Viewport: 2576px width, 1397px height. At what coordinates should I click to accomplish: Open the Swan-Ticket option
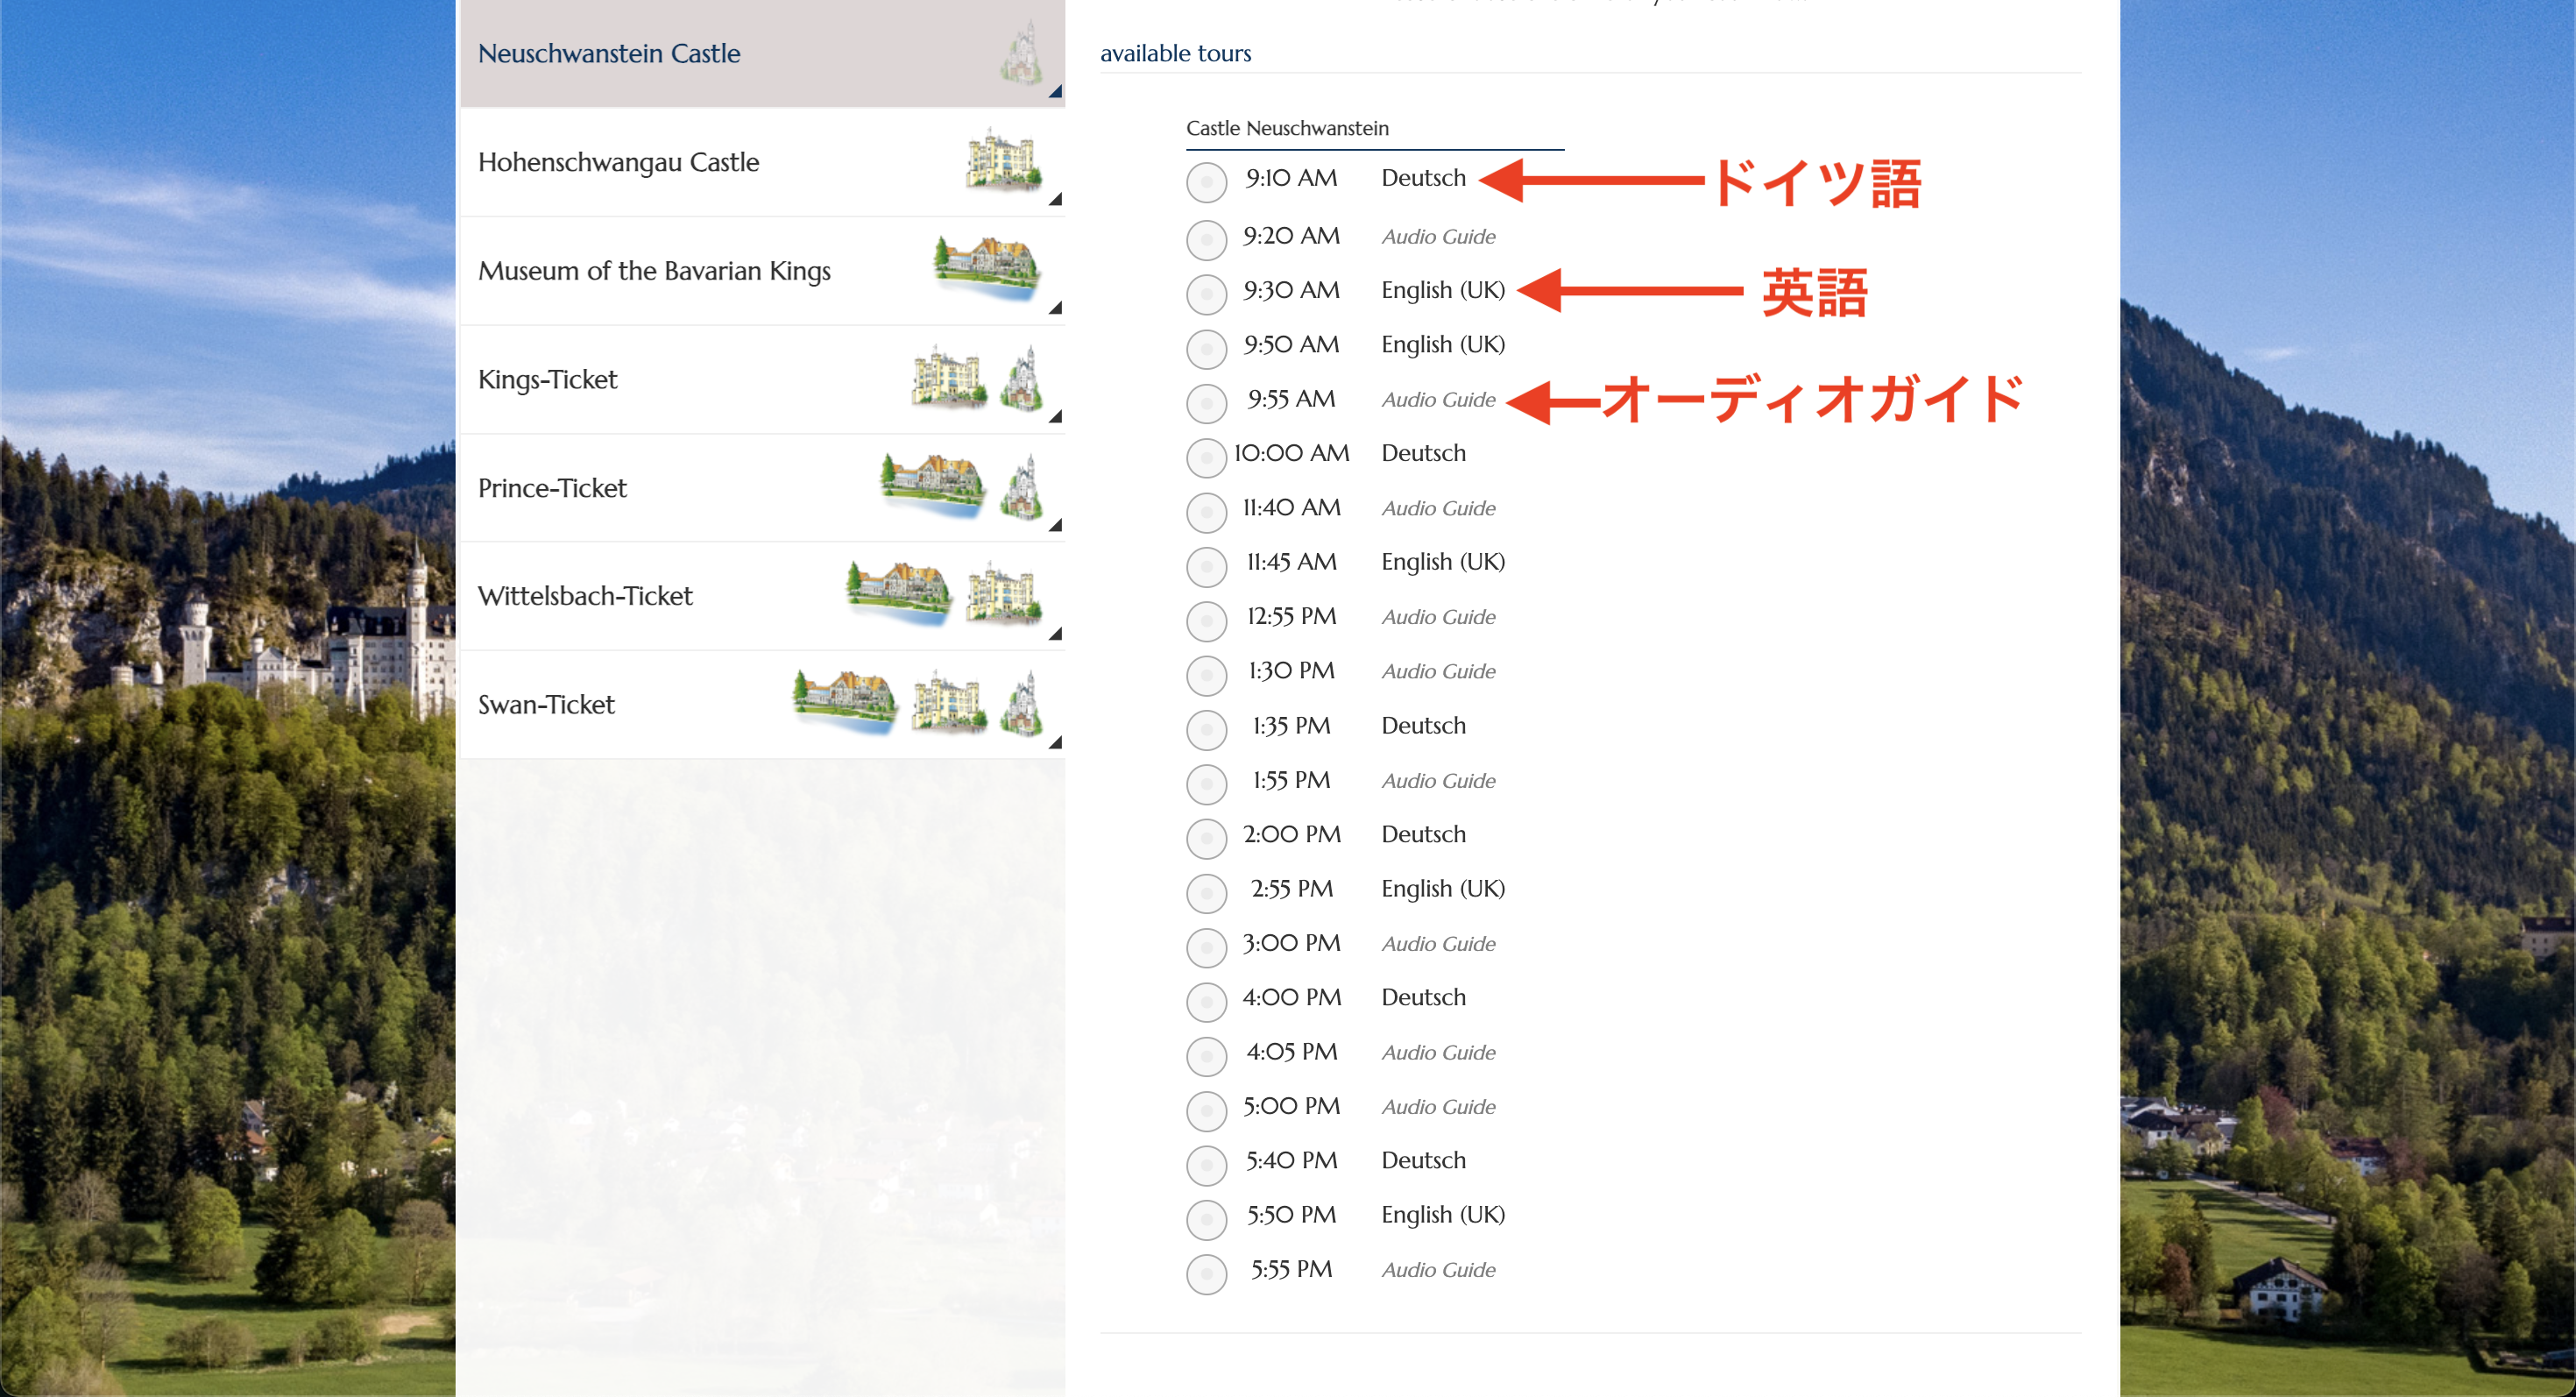[762, 705]
